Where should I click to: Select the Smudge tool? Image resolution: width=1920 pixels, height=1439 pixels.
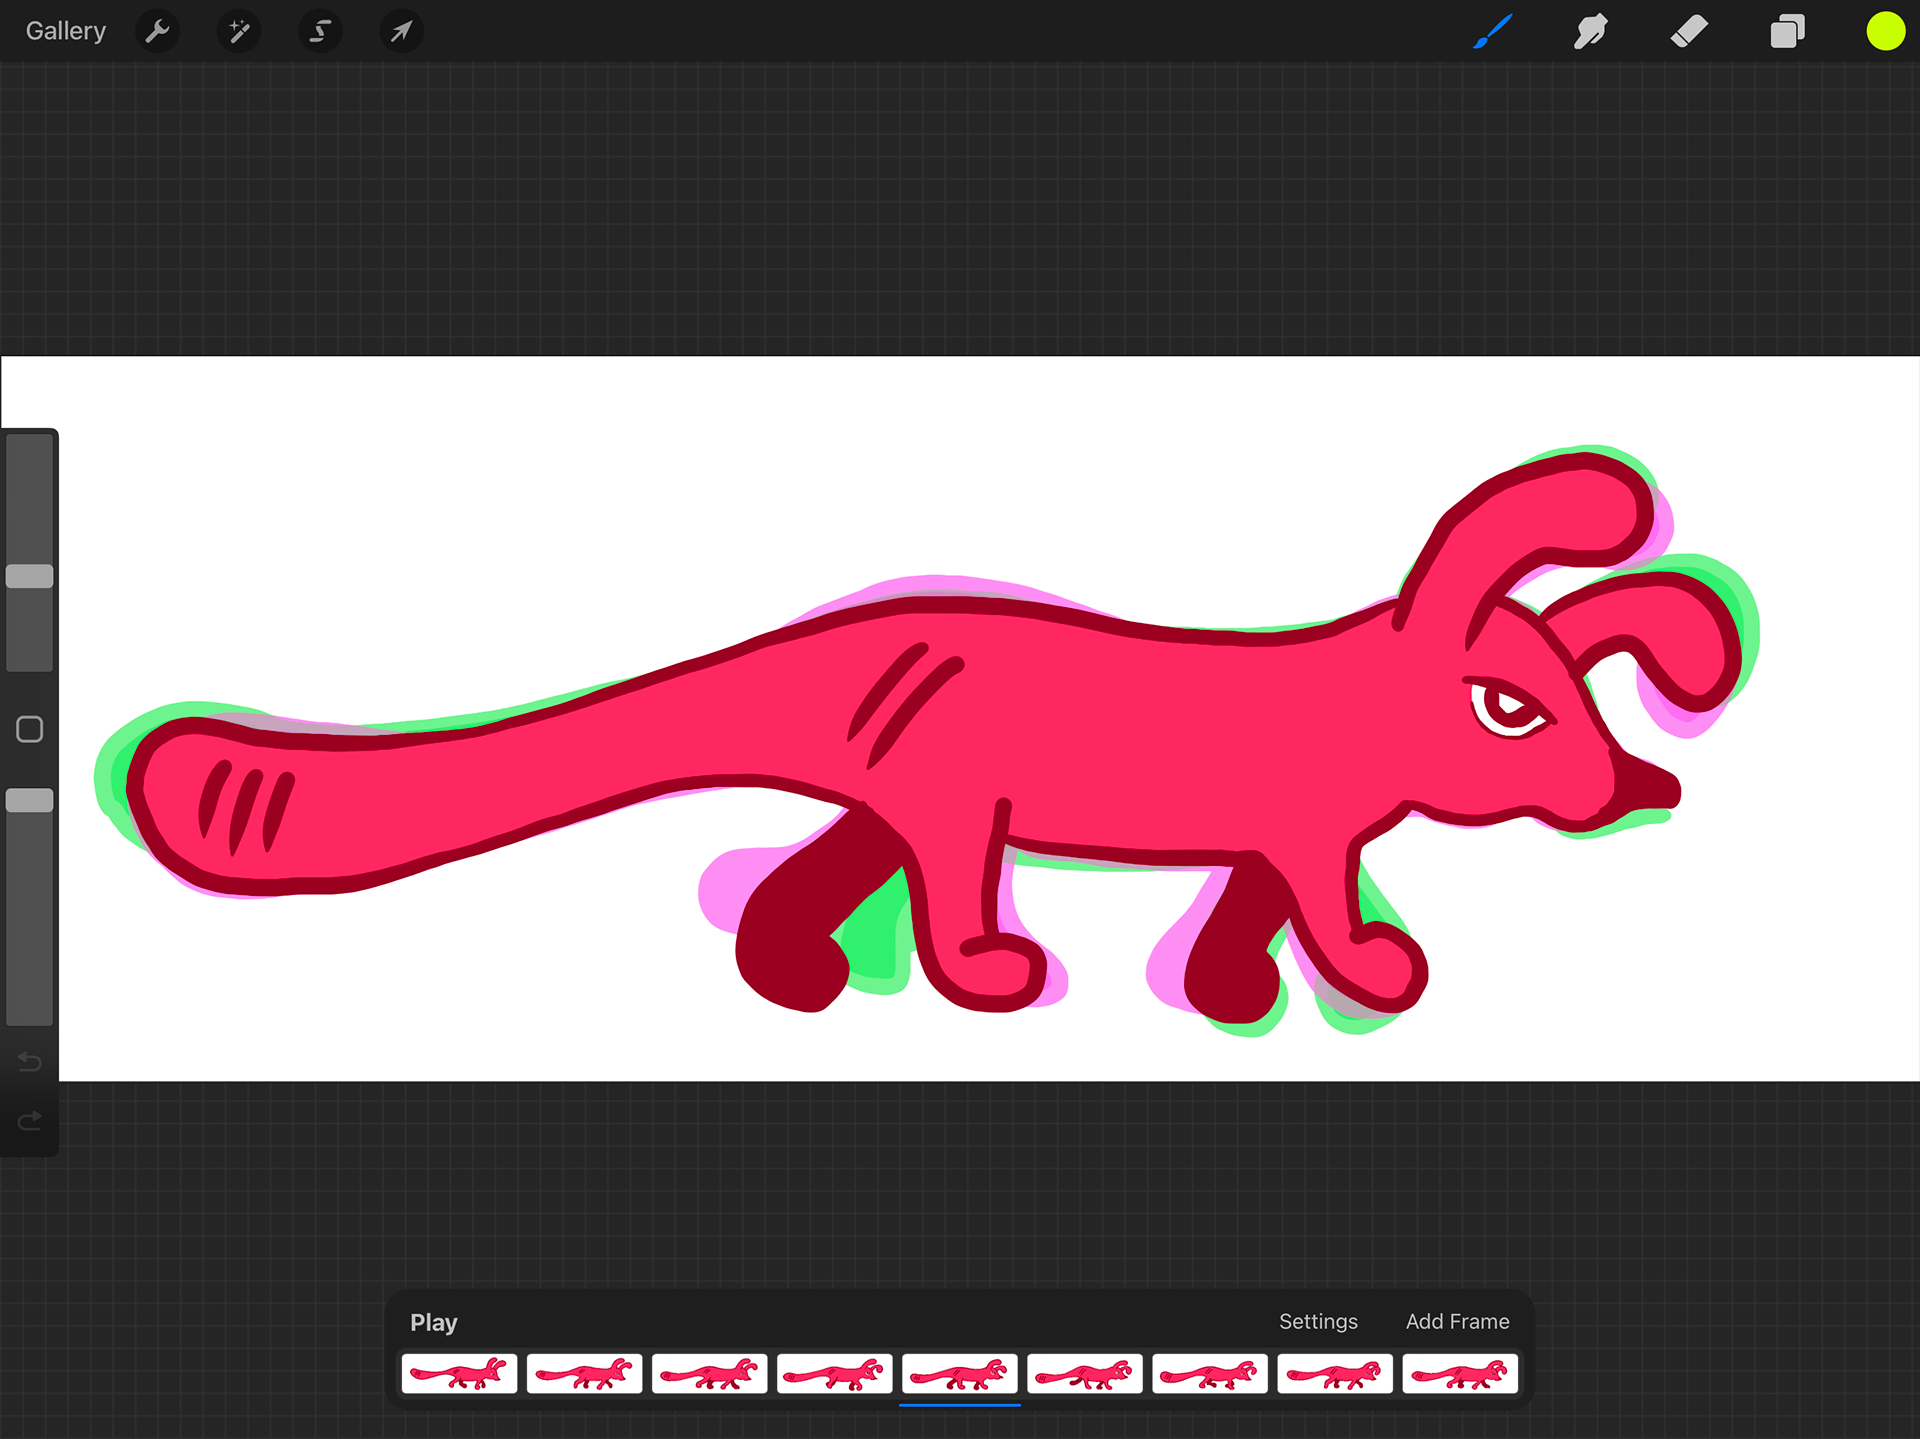click(1590, 31)
